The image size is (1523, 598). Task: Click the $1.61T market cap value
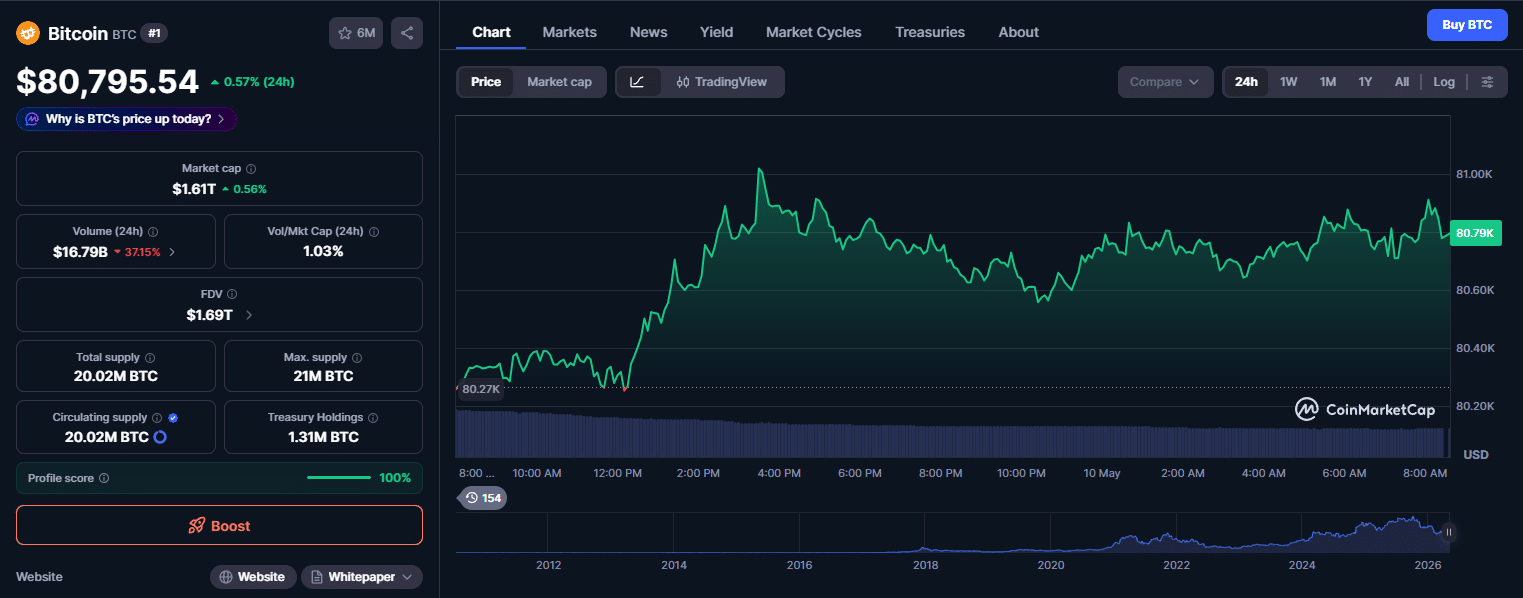point(194,189)
